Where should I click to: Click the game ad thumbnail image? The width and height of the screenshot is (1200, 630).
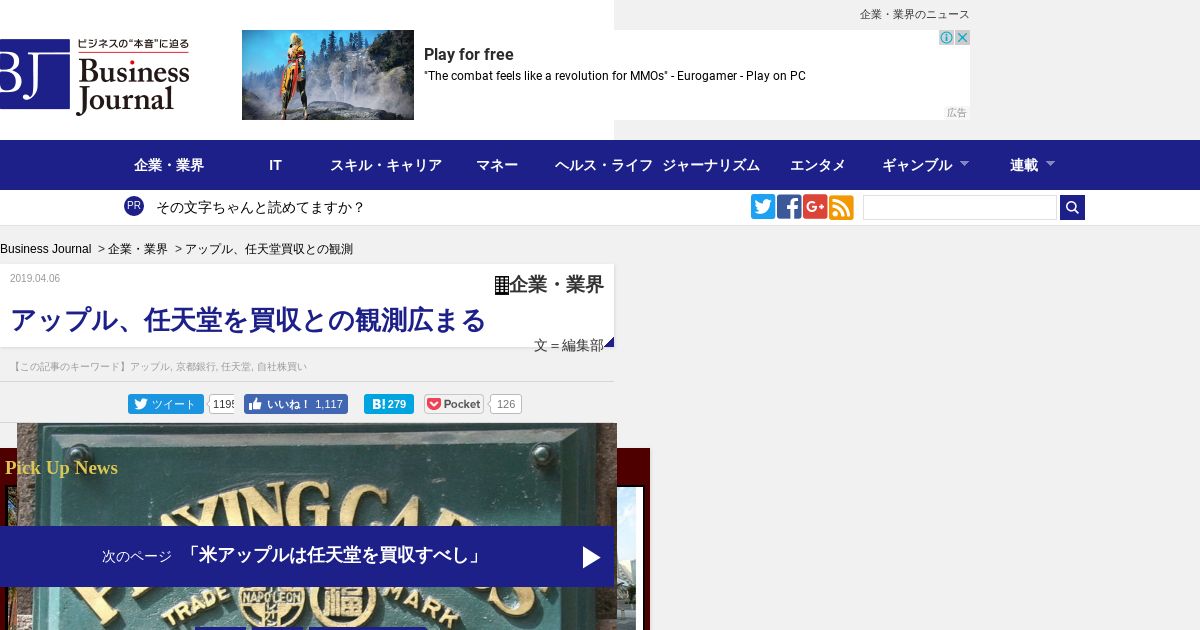pos(328,75)
